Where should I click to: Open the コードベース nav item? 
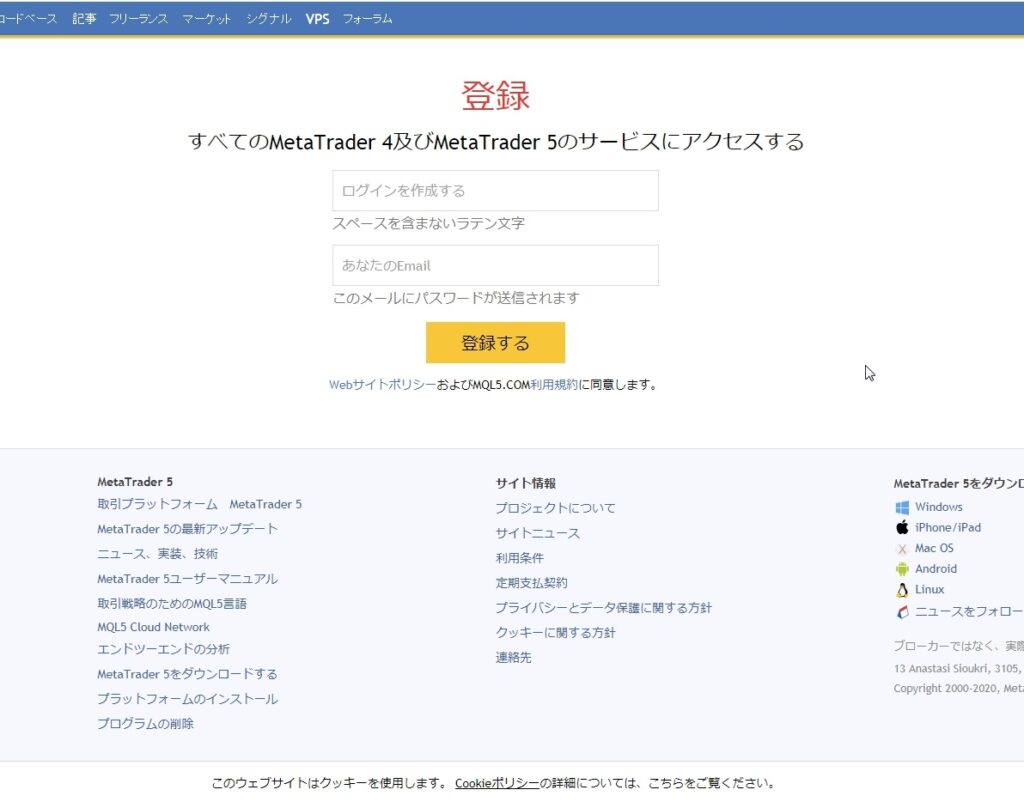(28, 19)
